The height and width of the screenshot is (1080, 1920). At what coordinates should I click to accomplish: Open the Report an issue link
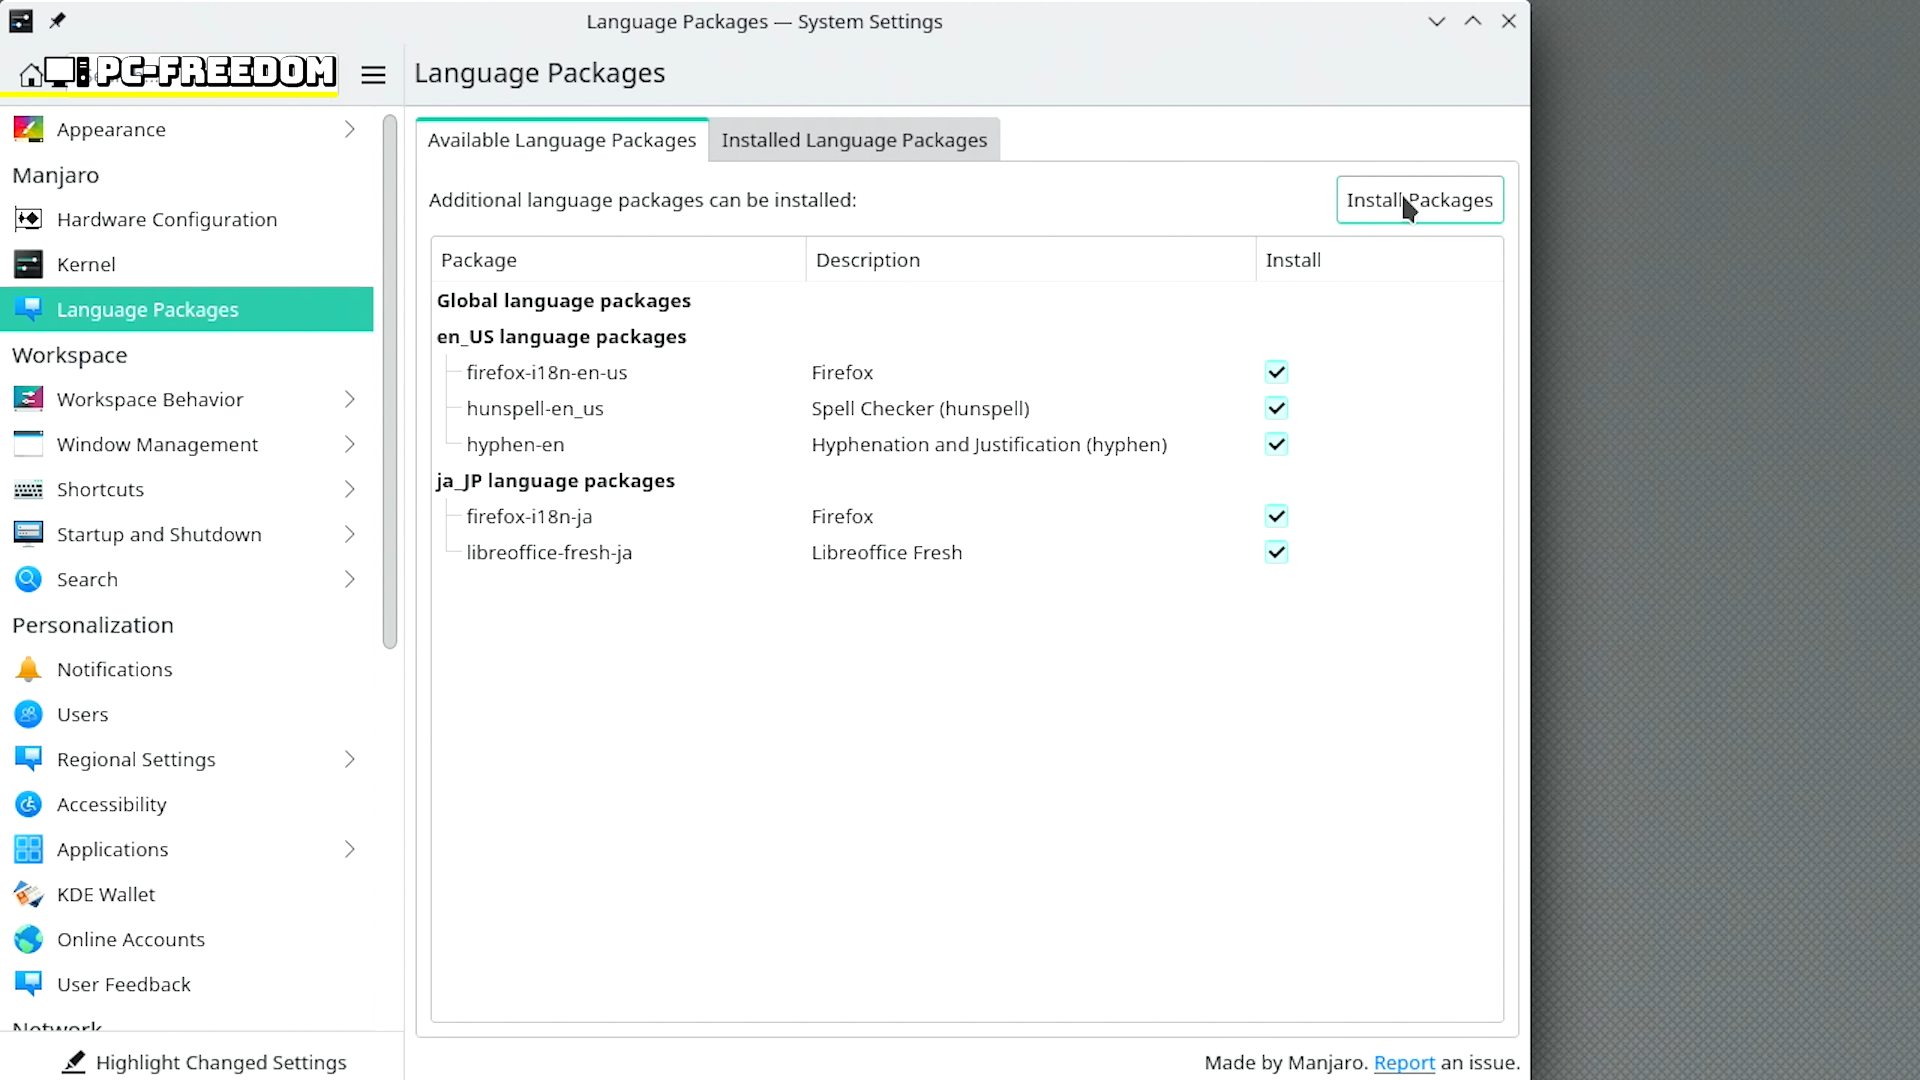1404,1062
